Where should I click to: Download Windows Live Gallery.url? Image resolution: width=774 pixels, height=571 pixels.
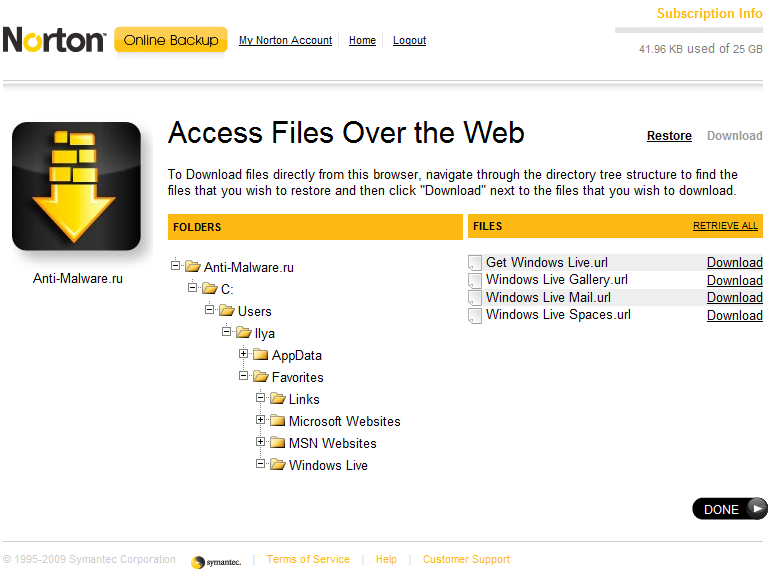point(735,280)
